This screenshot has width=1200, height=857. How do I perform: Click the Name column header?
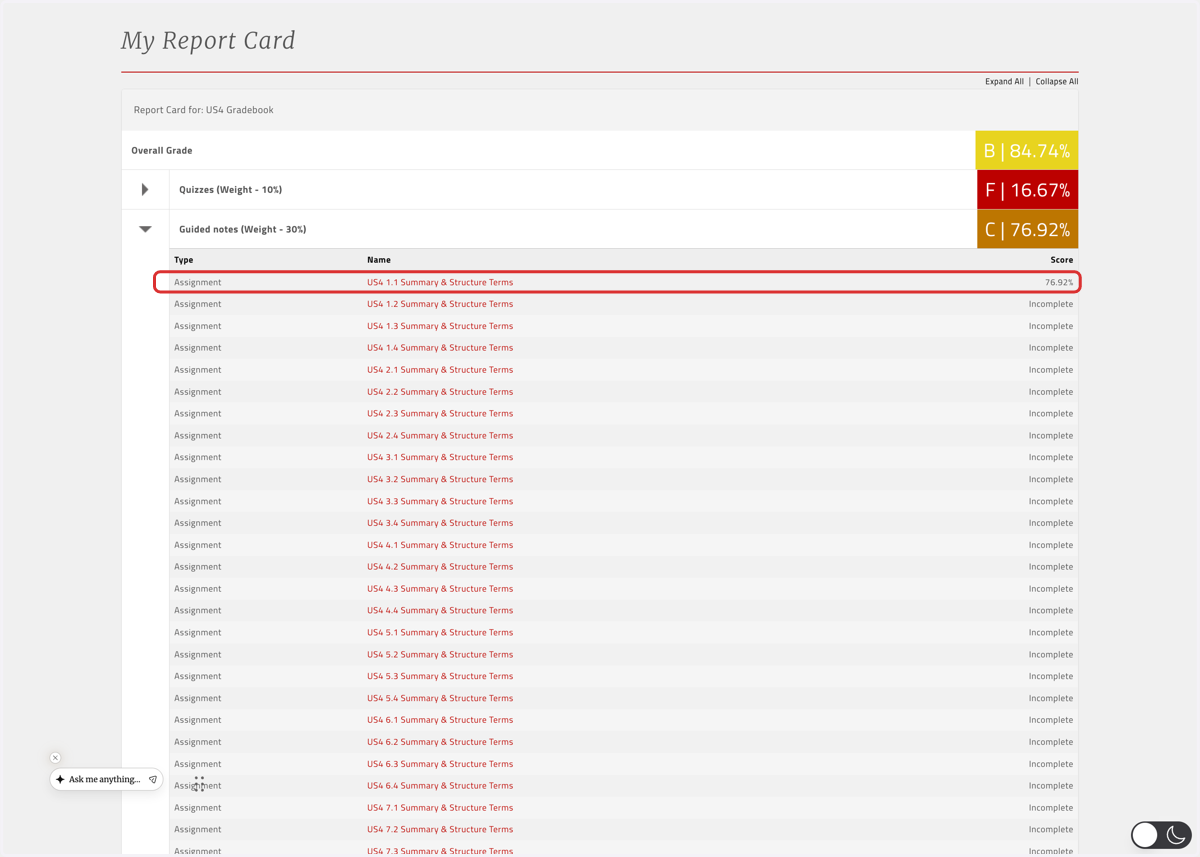point(379,260)
